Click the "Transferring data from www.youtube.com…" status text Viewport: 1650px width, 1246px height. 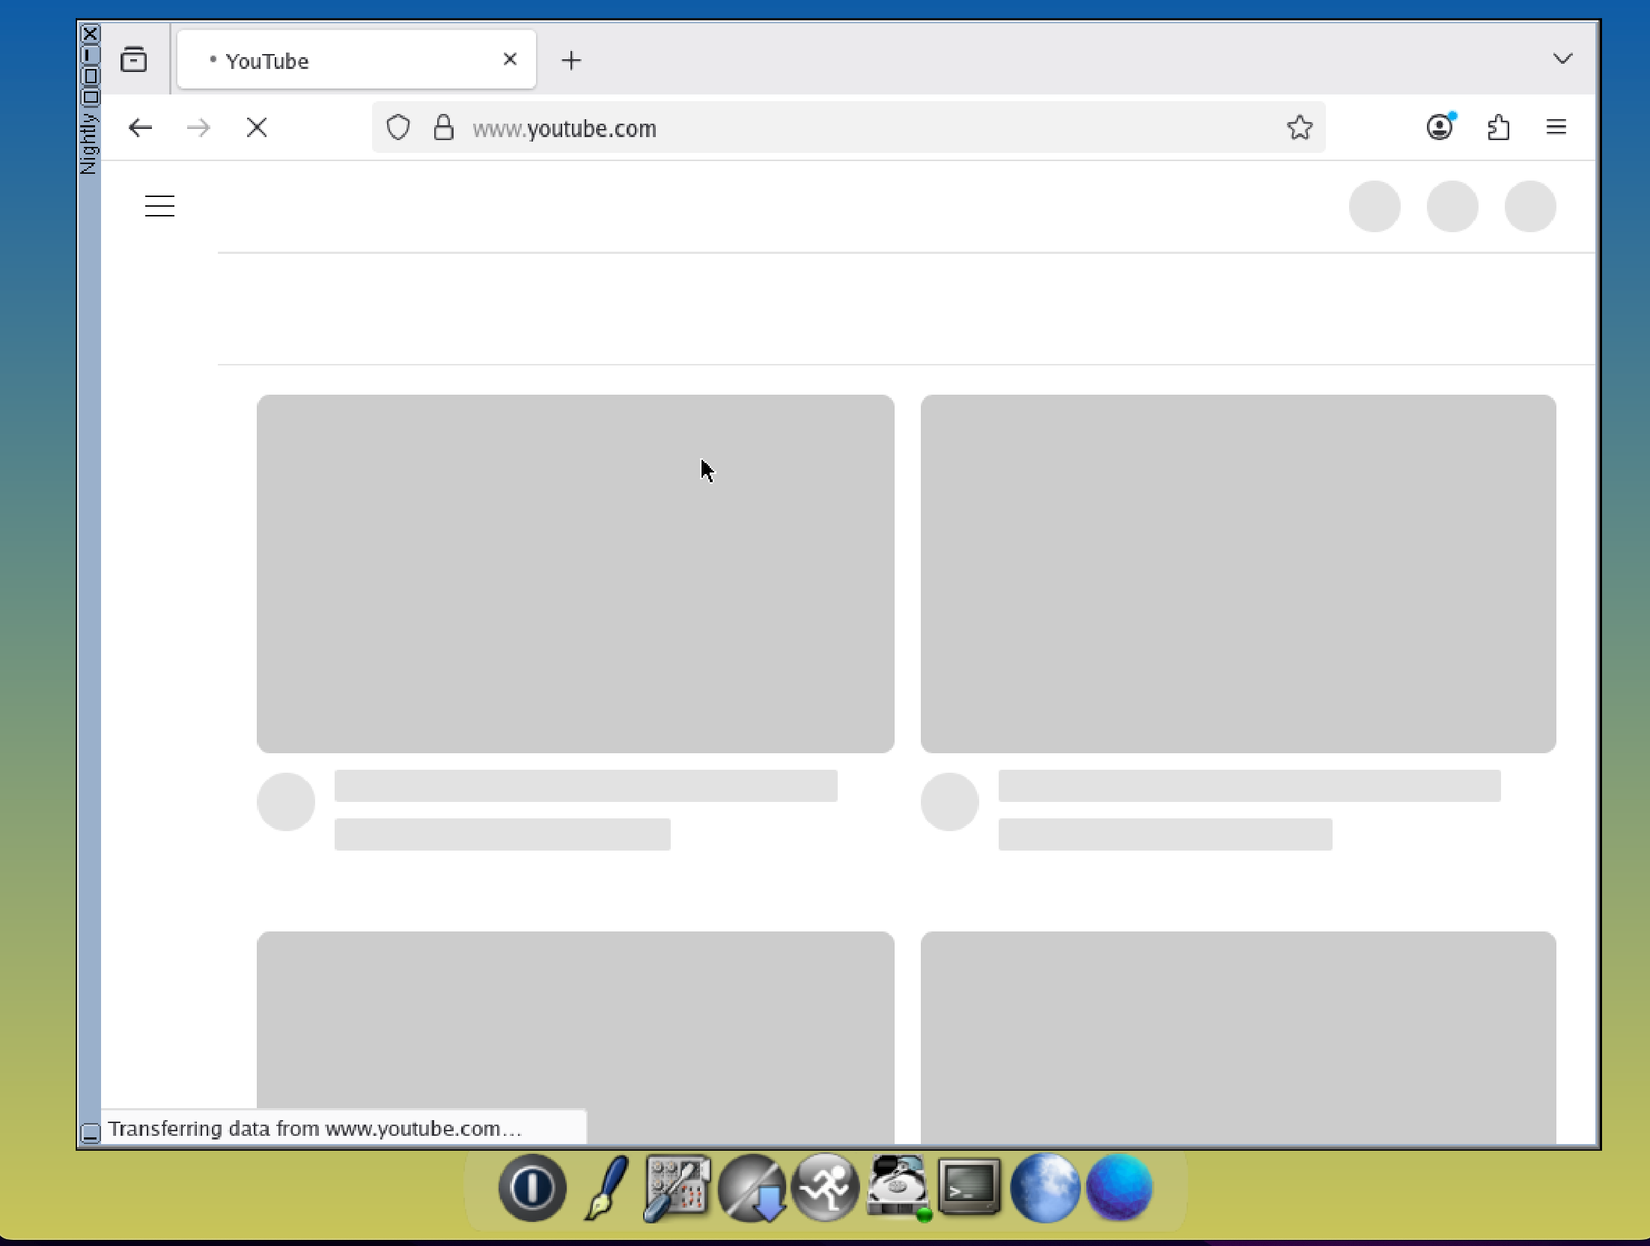(x=315, y=1128)
